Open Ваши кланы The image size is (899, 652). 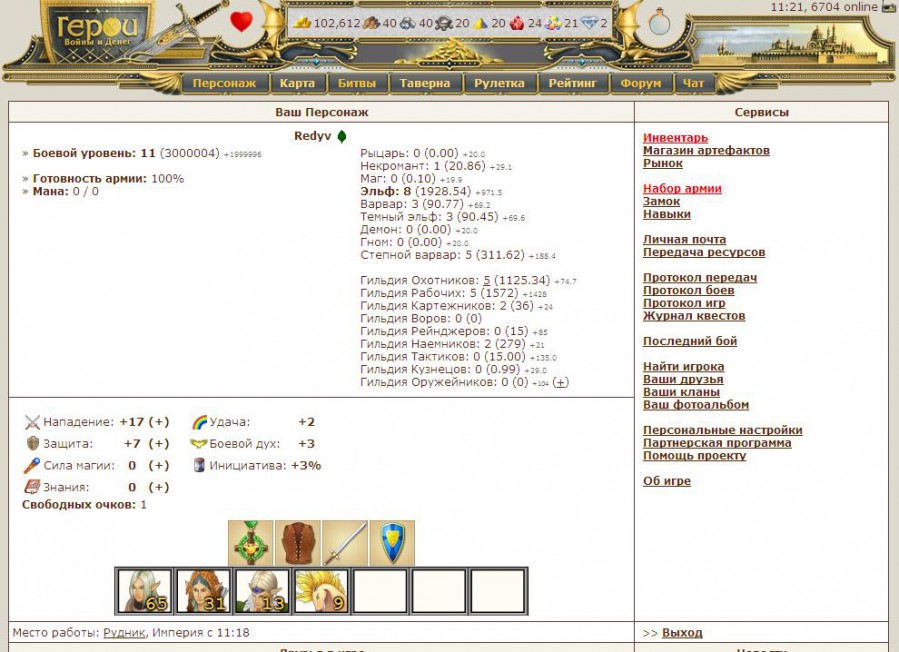tap(681, 392)
